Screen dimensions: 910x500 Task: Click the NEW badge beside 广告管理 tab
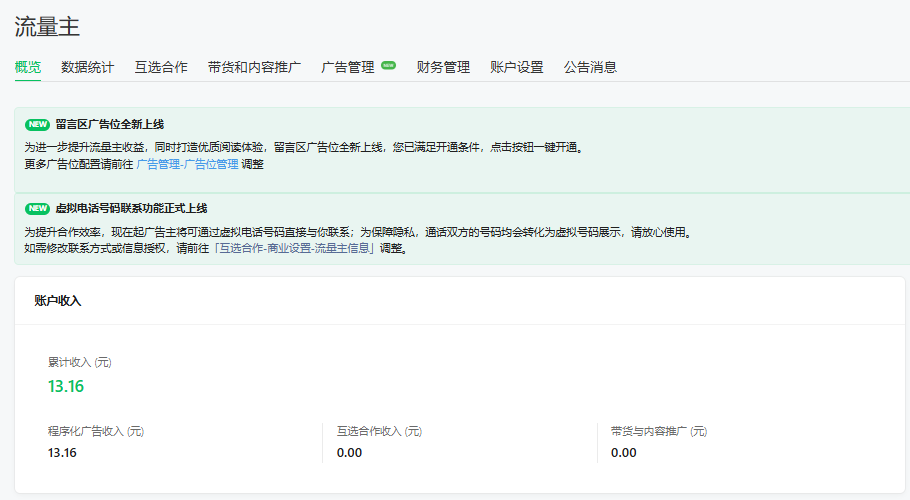[388, 66]
